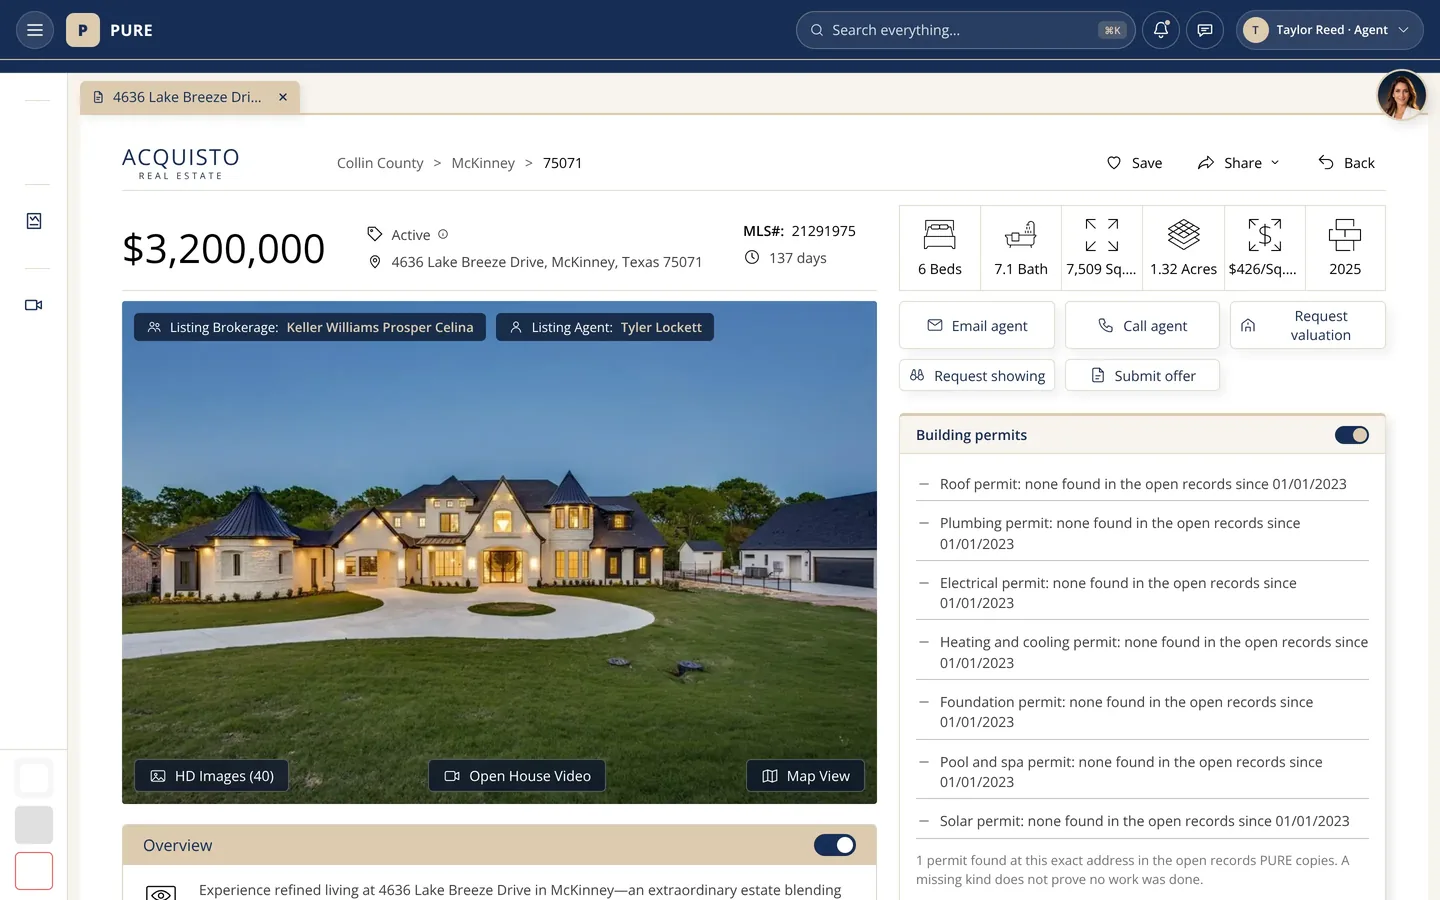Screen dimensions: 1440x900
Task: Focus the Search everything field
Action: (x=966, y=30)
